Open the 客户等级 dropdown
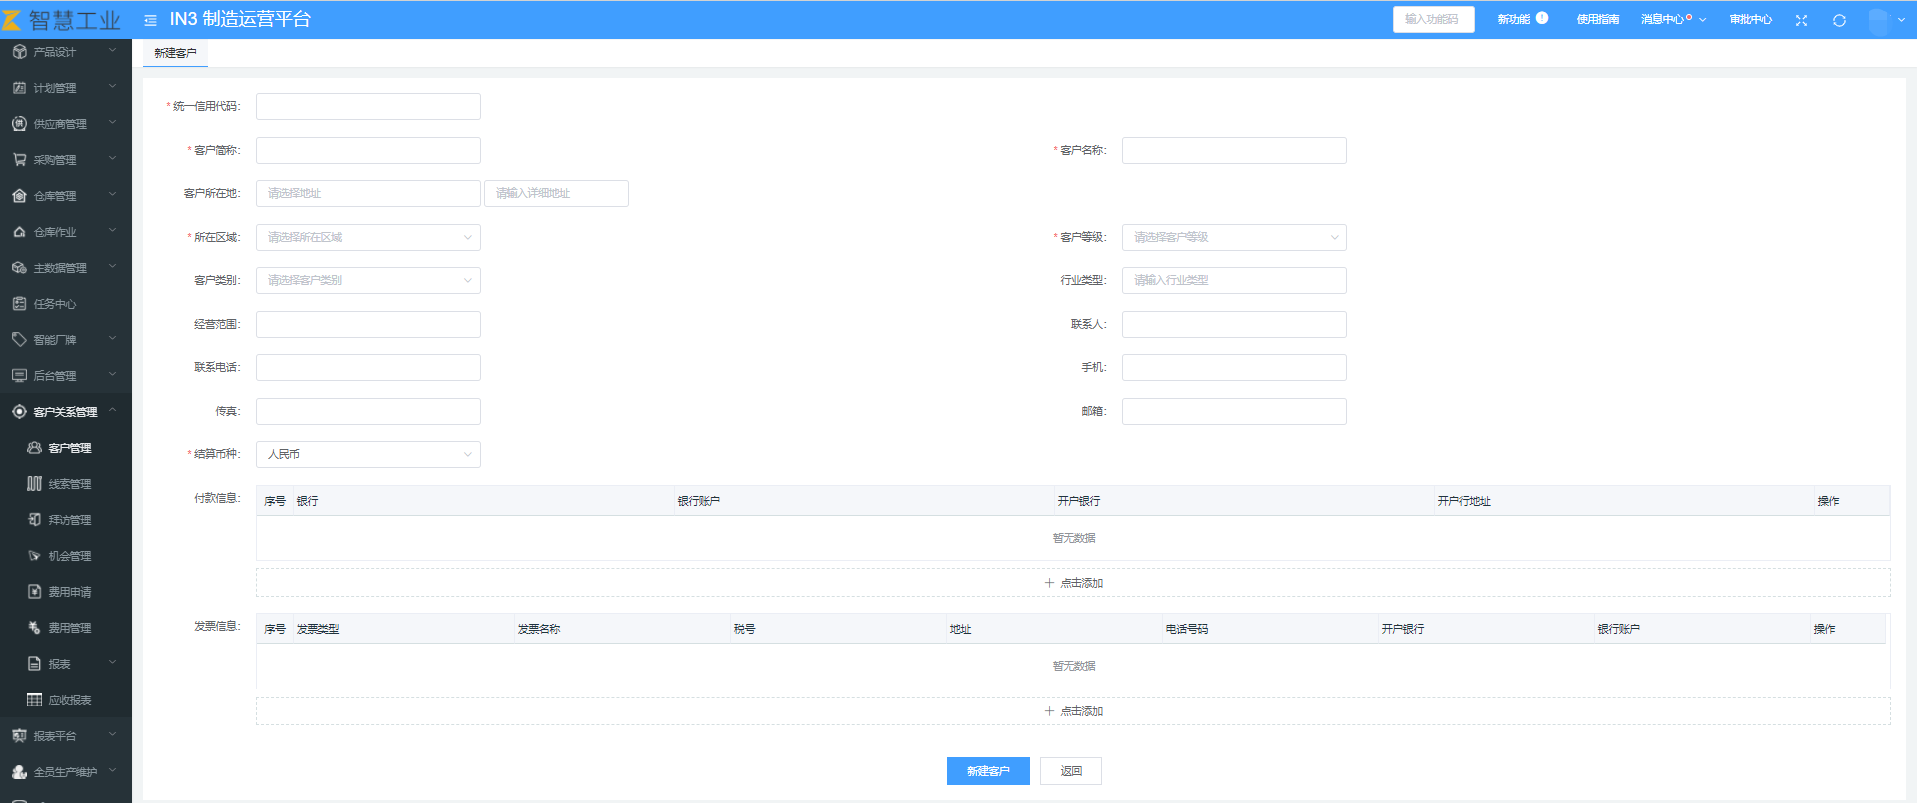Screen dimensions: 1917x803 tap(1233, 237)
